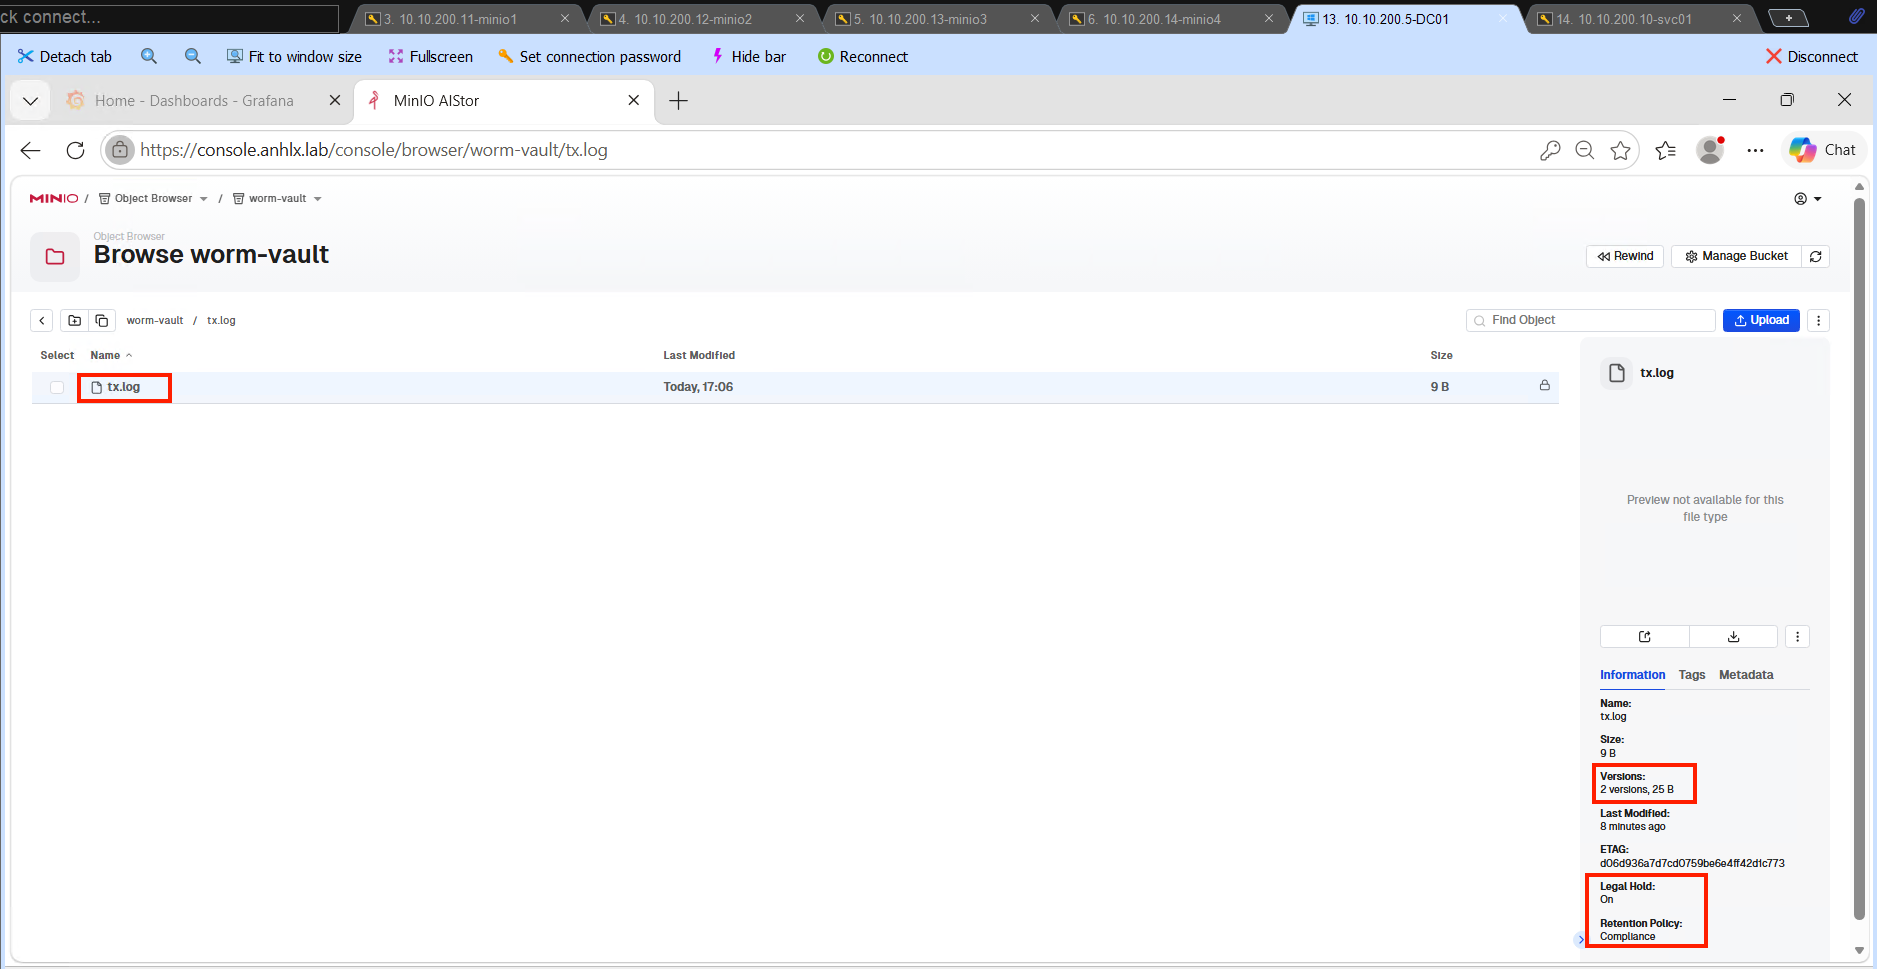Open the user account menu dropdown
The width and height of the screenshot is (1877, 969).
click(1808, 199)
